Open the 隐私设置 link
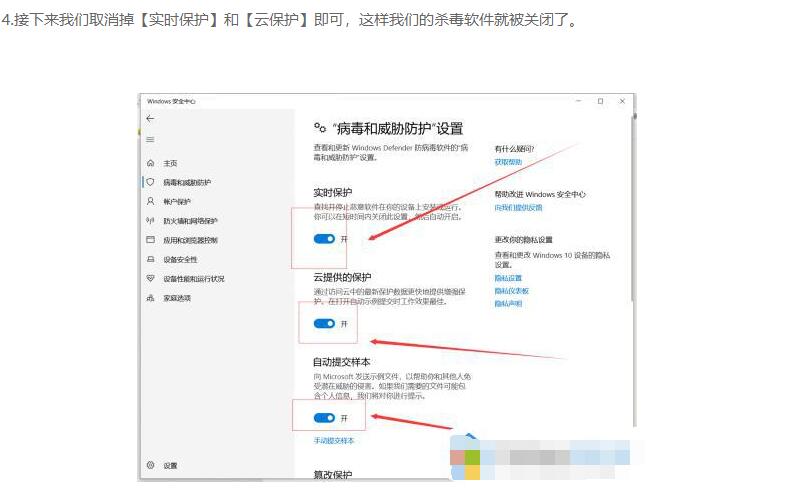 pyautogui.click(x=508, y=278)
